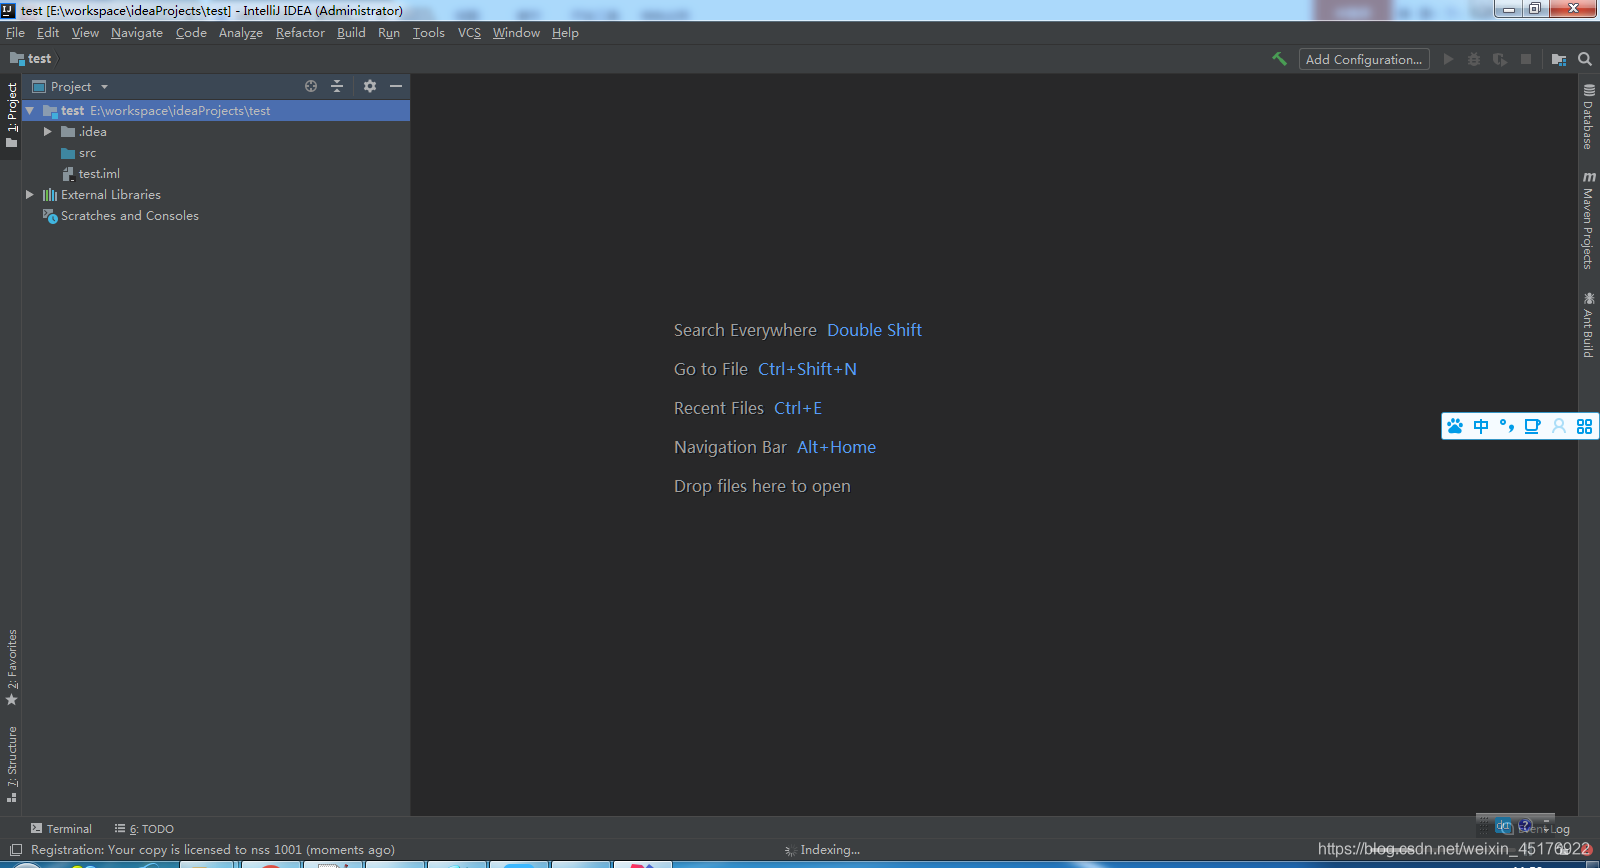Open the Ant Build tool window
The height and width of the screenshot is (868, 1600).
(x=1588, y=325)
